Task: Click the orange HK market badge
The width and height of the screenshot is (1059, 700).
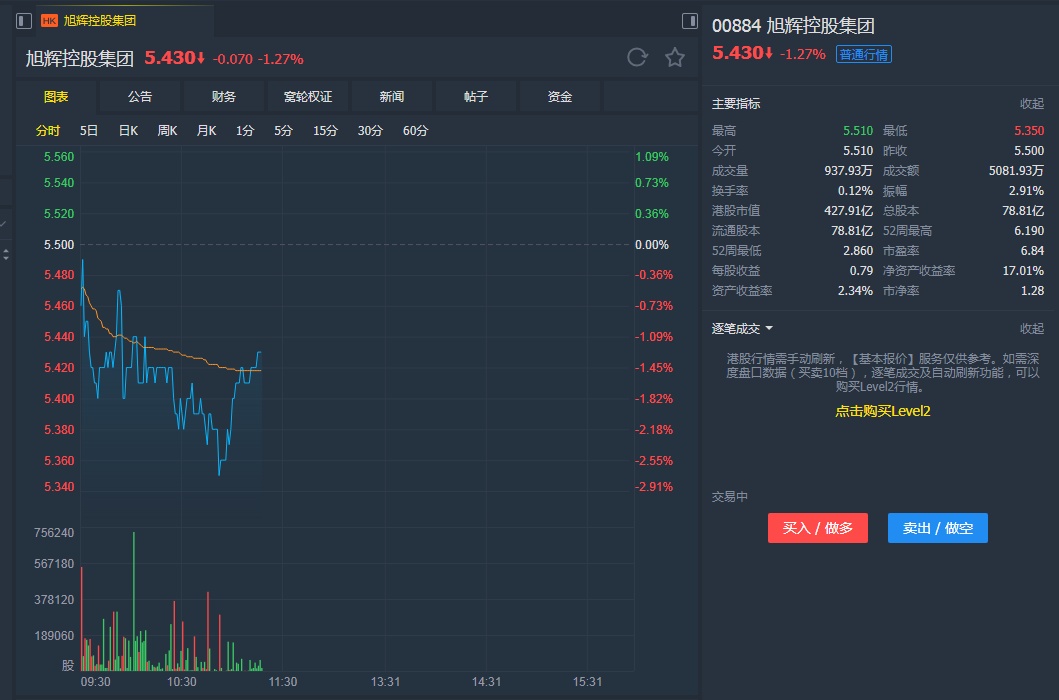Action: click(49, 20)
